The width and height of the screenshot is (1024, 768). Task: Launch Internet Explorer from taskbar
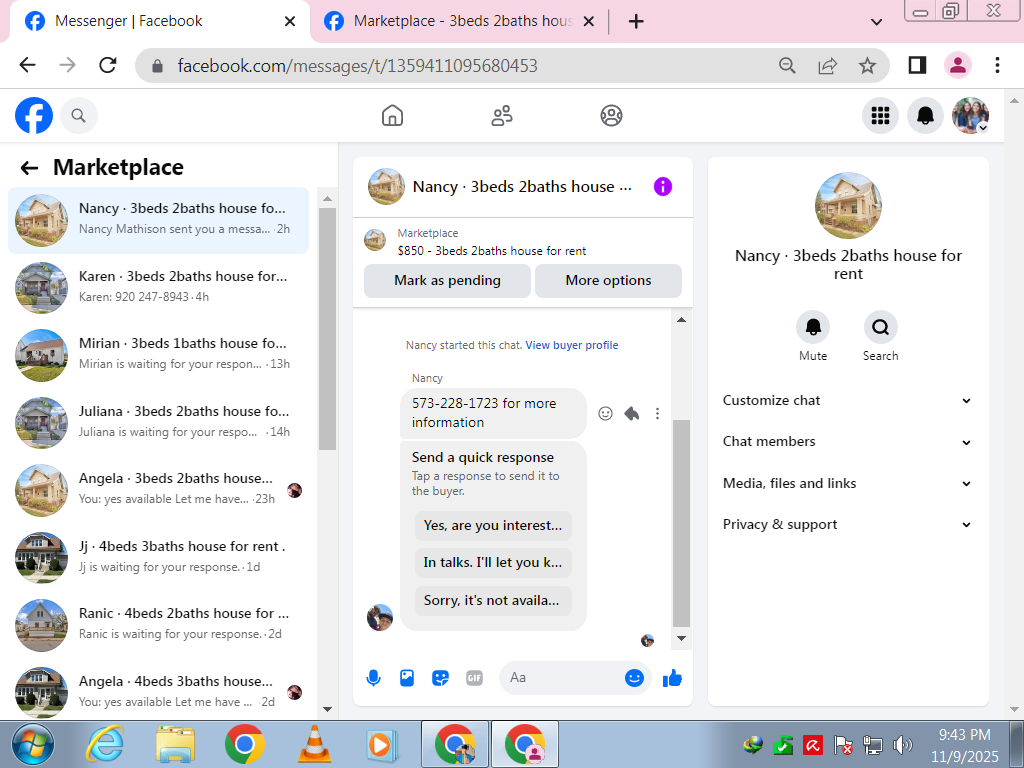[104, 744]
